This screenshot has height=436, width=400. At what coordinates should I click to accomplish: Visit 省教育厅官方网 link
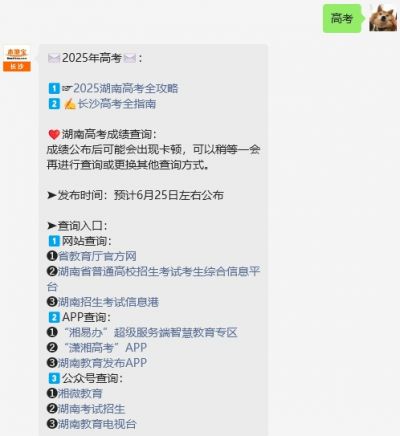pos(97,256)
